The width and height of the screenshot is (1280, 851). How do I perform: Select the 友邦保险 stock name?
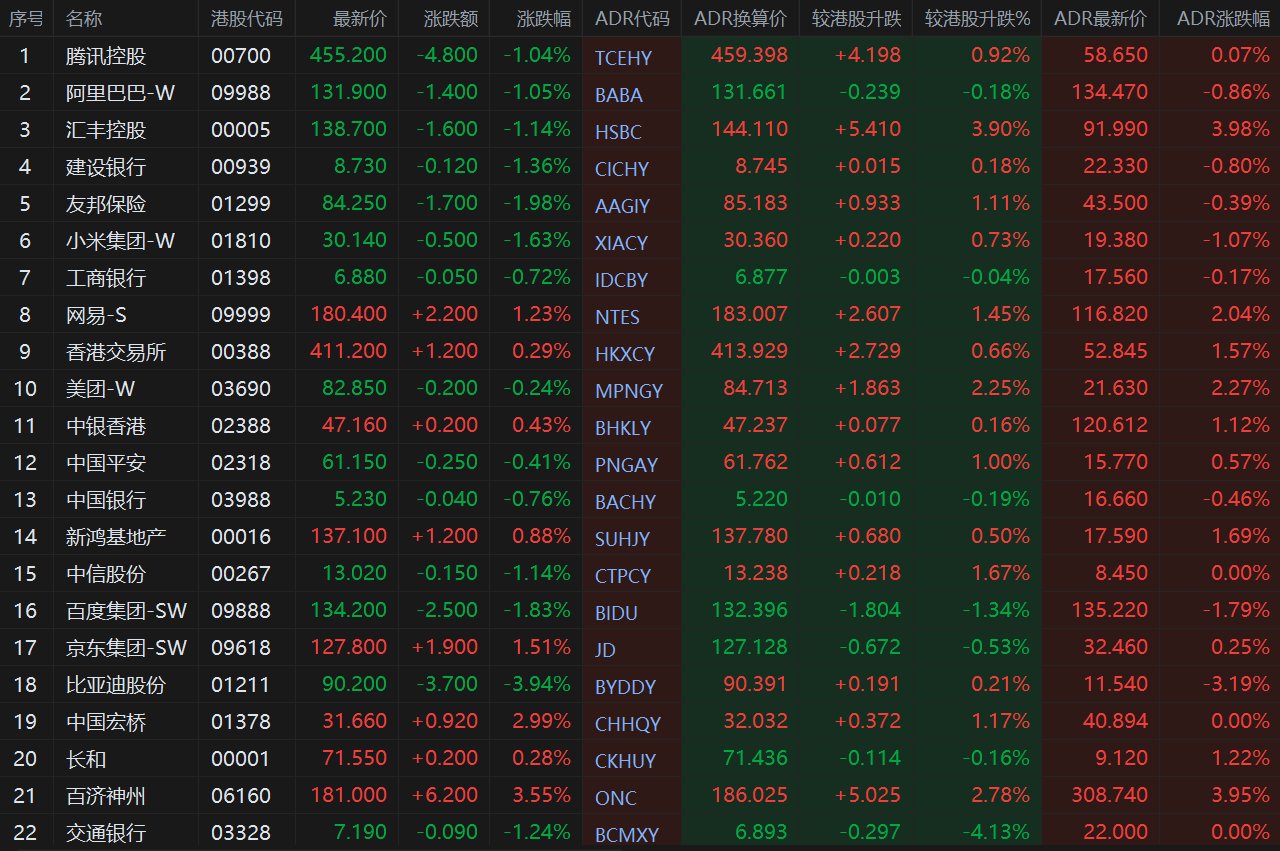(x=106, y=204)
